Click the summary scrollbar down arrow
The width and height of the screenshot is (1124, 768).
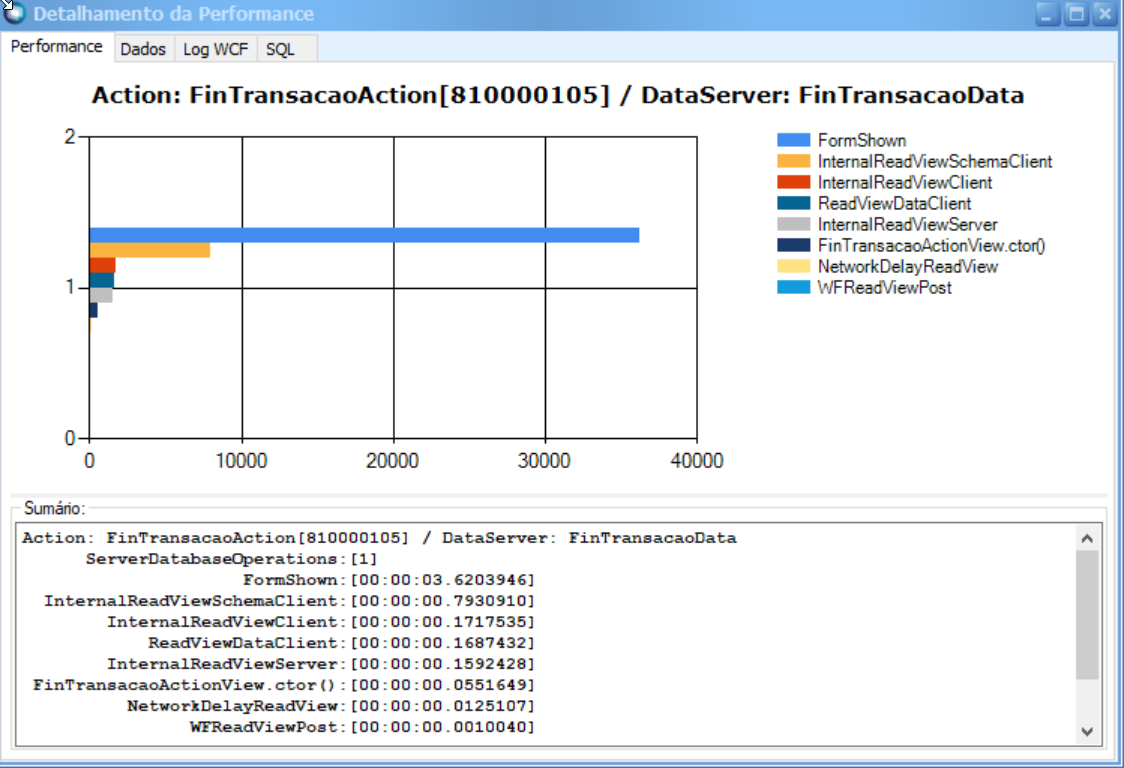1087,731
